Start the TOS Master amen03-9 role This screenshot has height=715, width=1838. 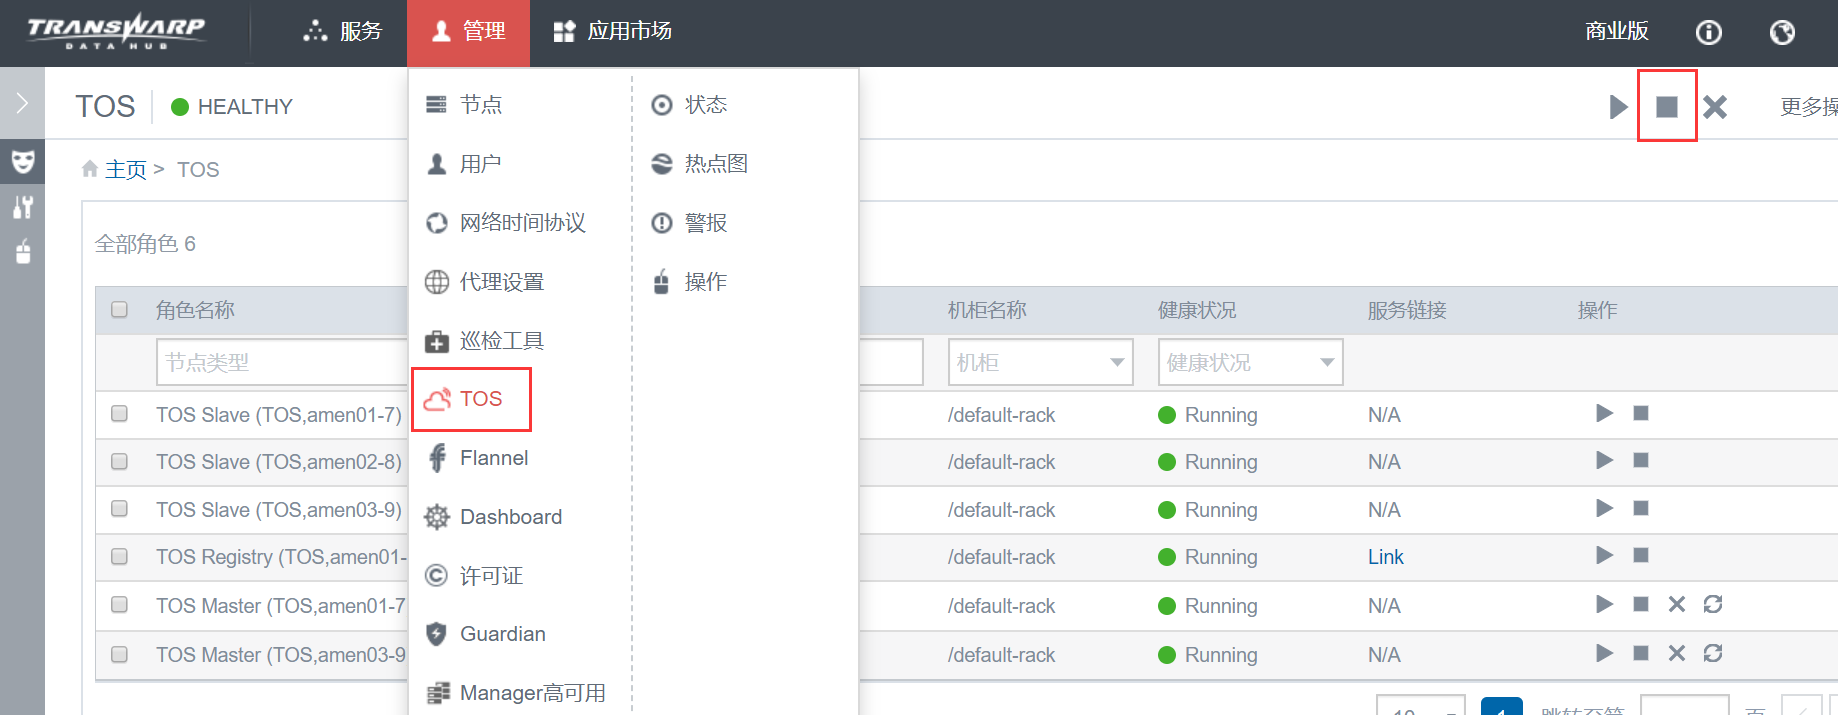point(1605,653)
